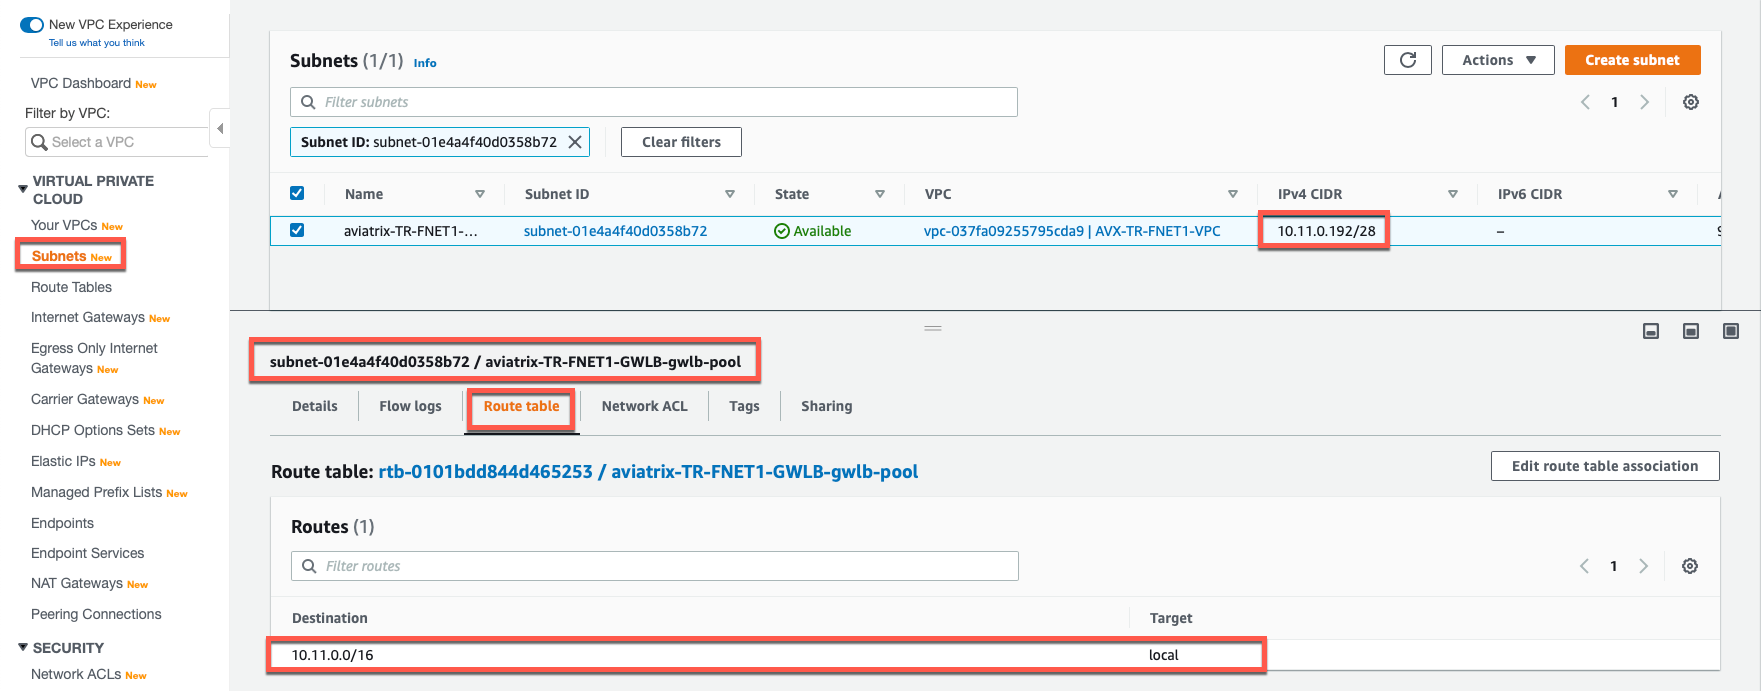Refresh the subnets list

pos(1408,60)
